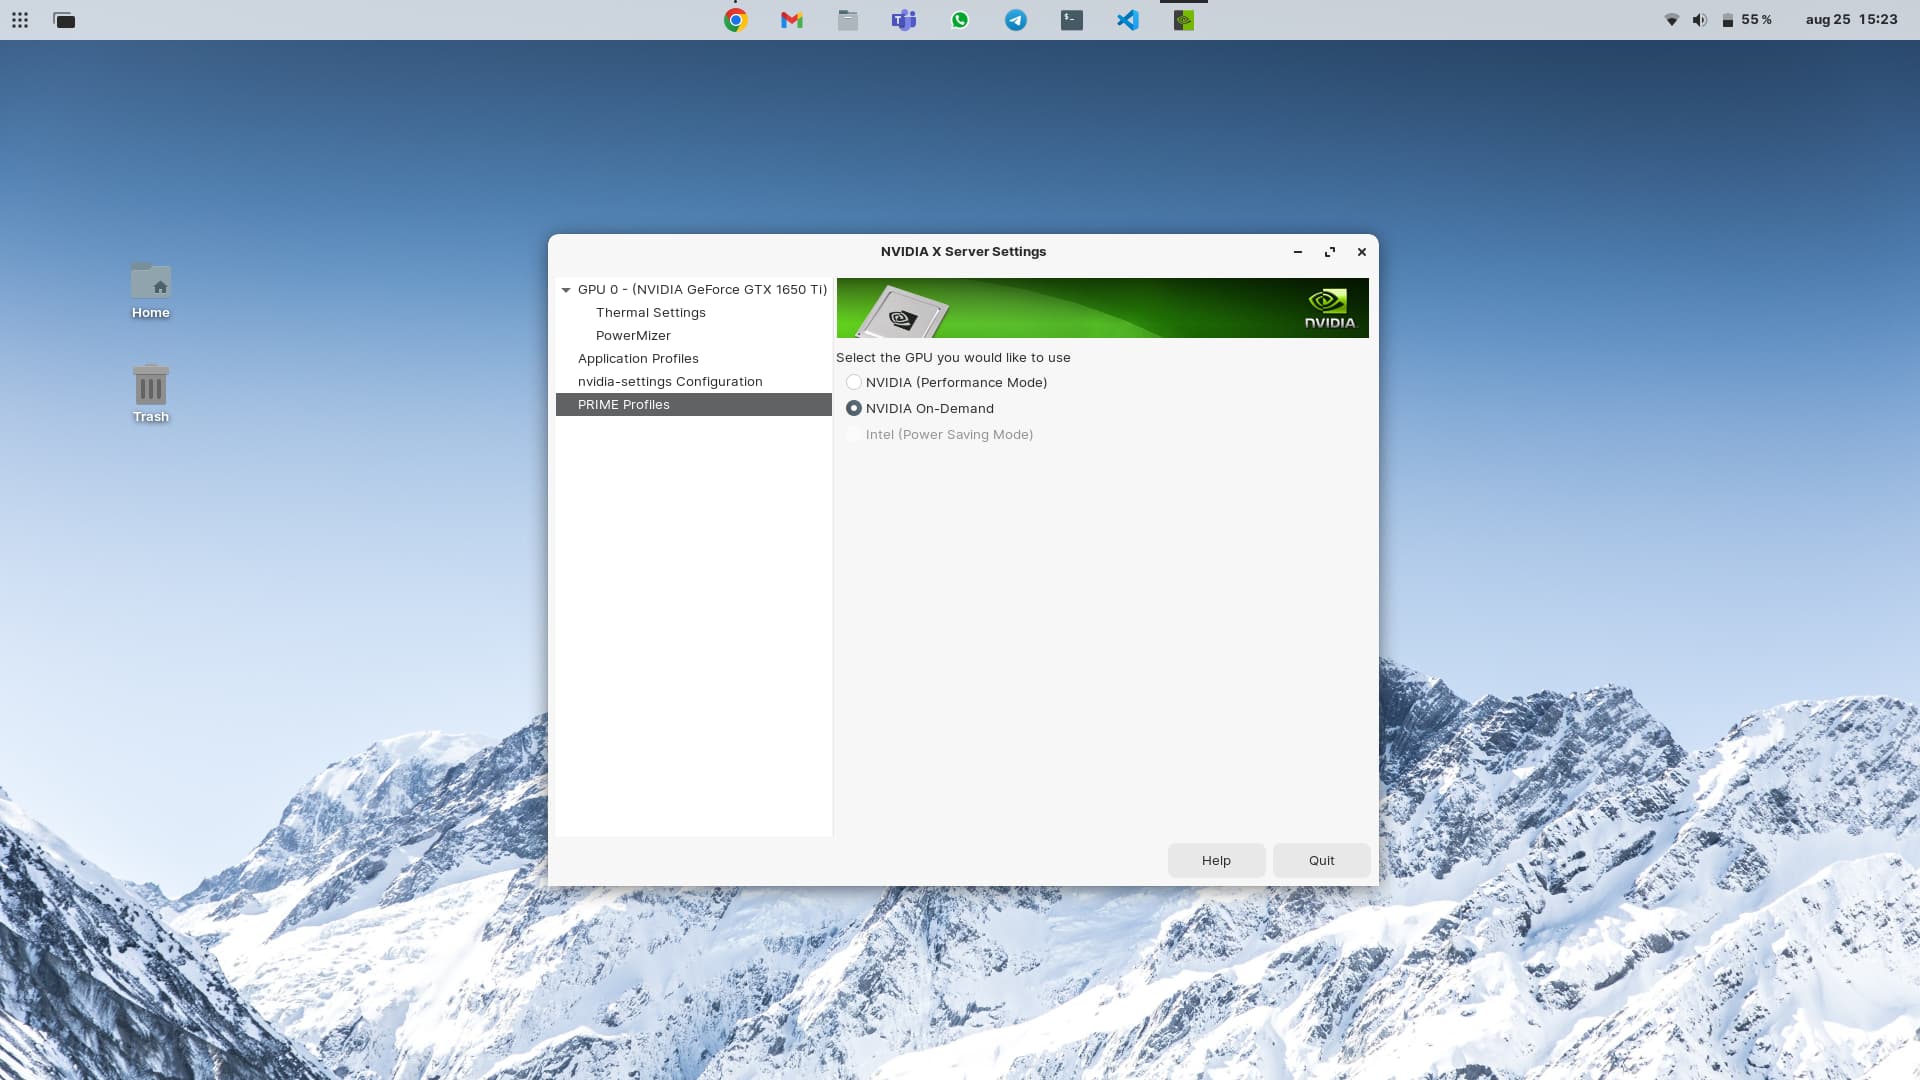Select the Intel (Power Saving Mode) option
The image size is (1920, 1080).
pos(854,434)
